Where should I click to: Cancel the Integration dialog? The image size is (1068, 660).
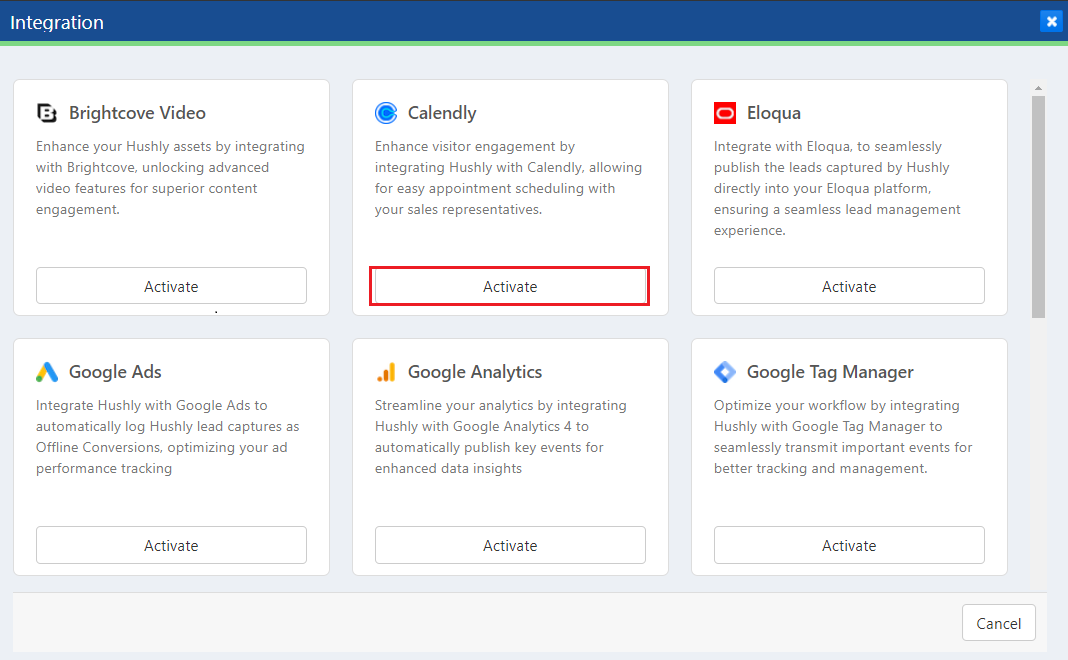click(999, 623)
